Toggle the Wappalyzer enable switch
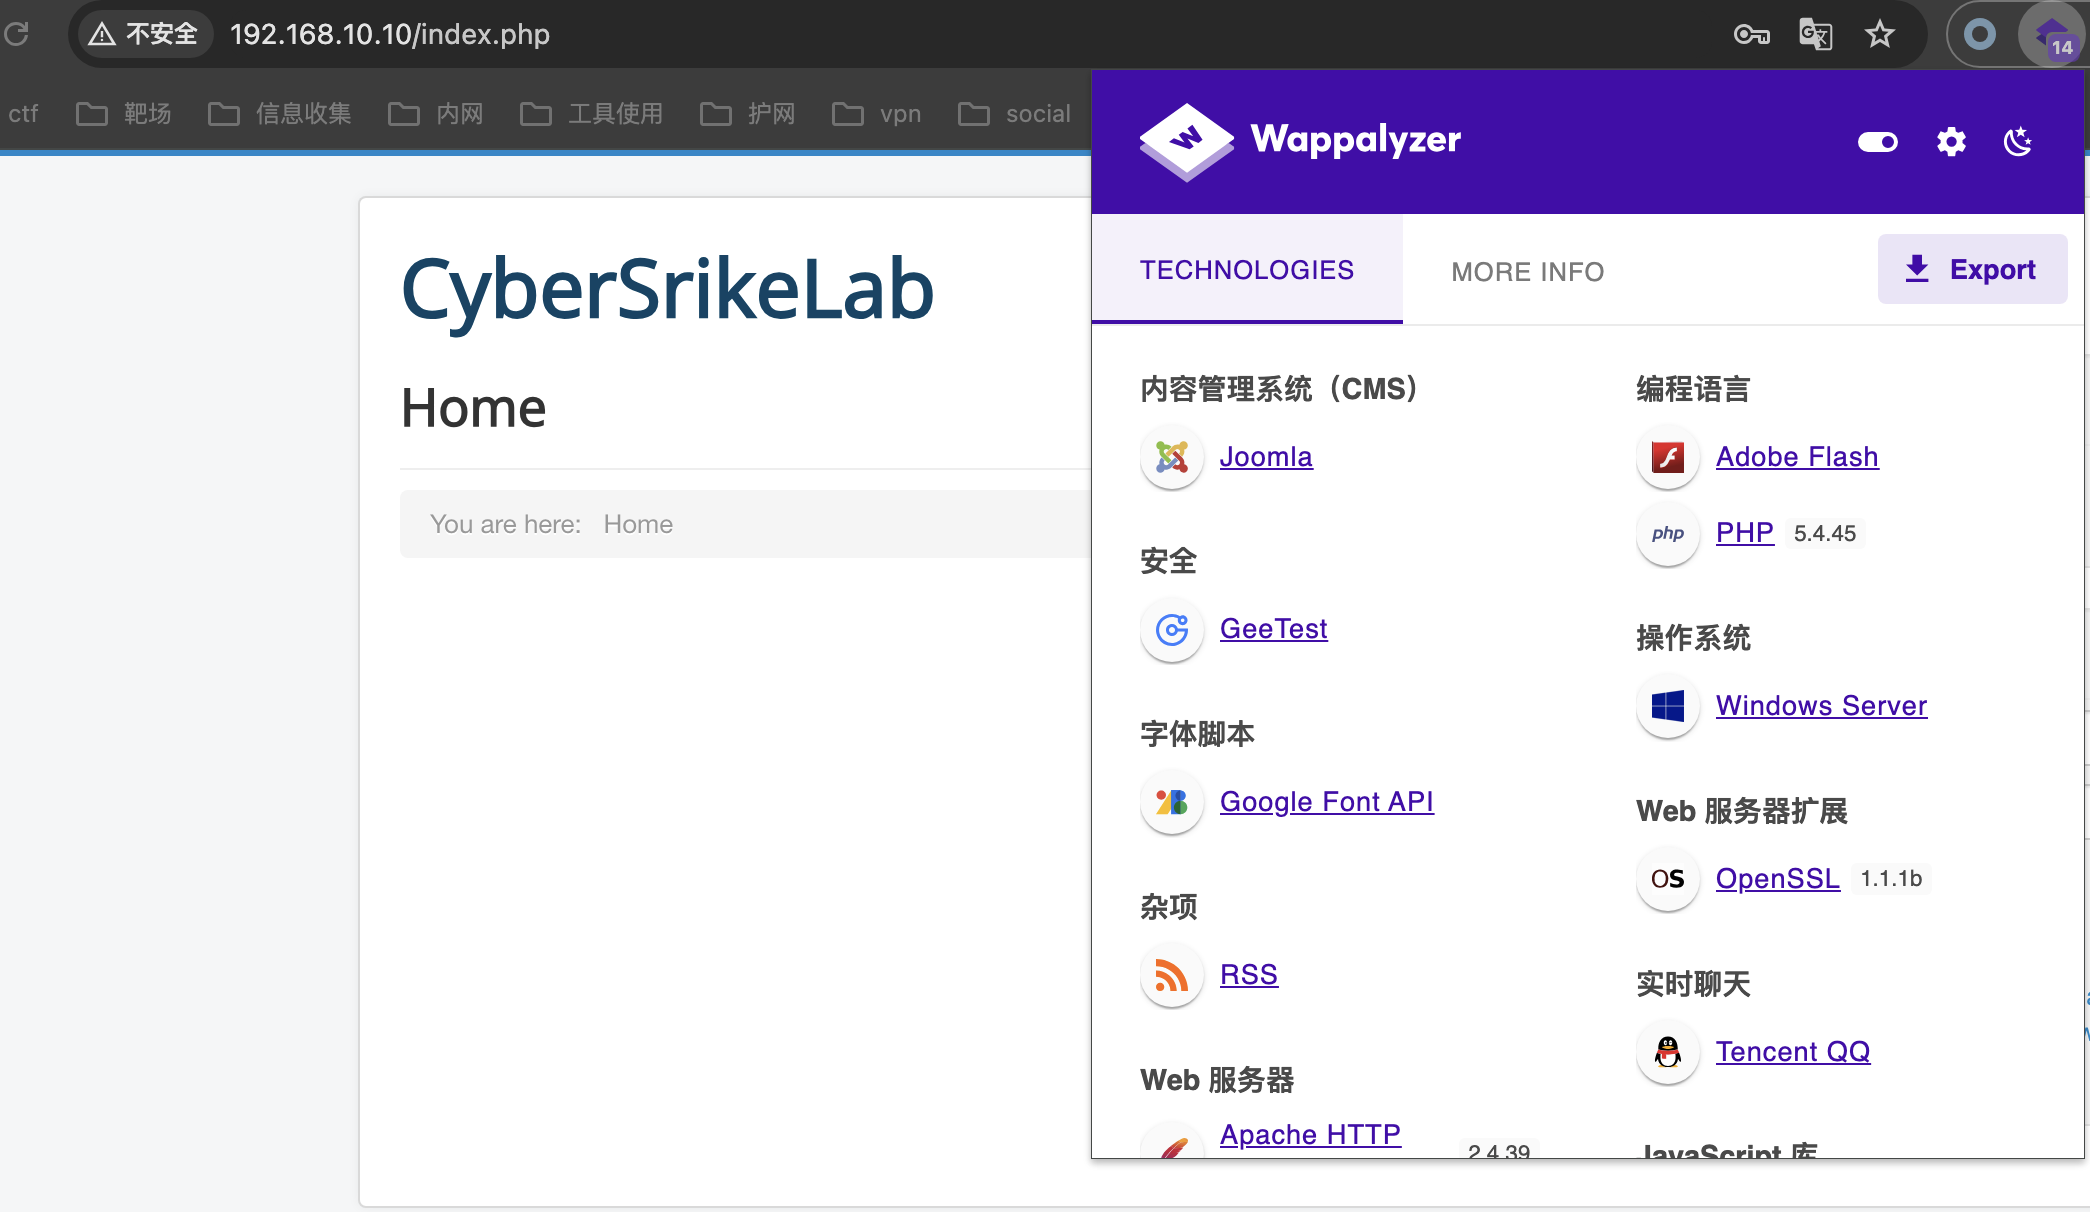Screen dimensions: 2090x1212 pyautogui.click(x=1877, y=142)
